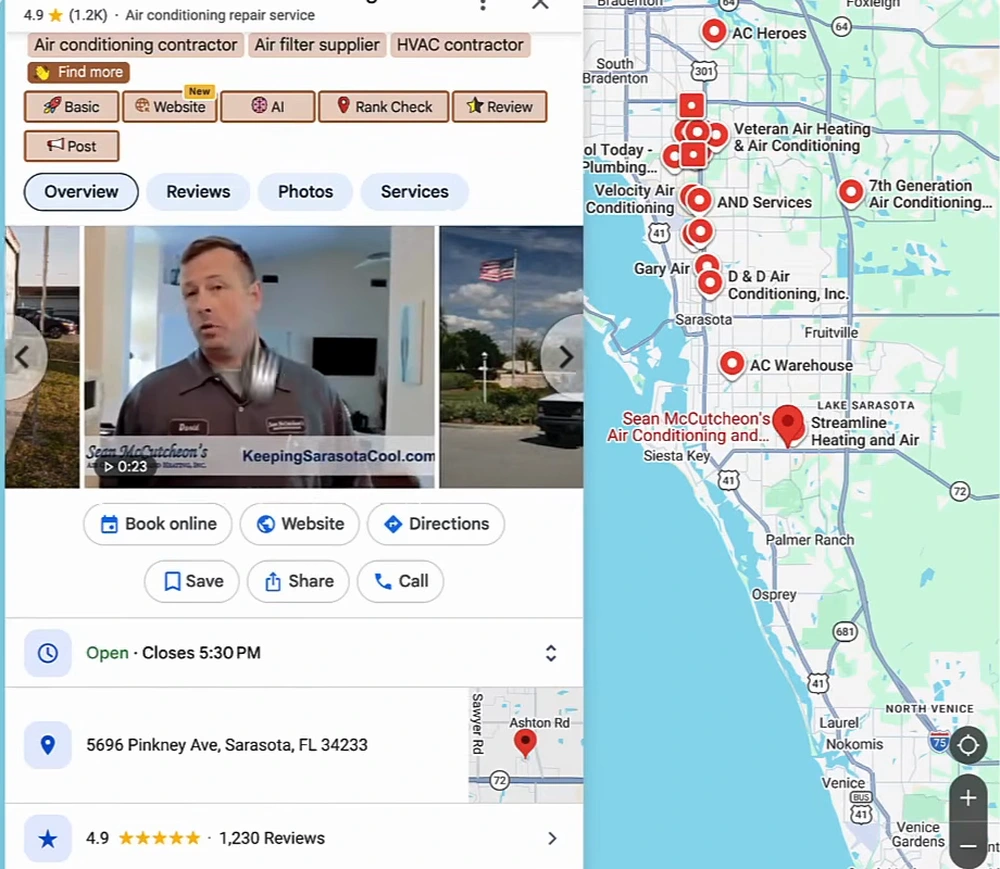Select Cool Today Plumbing map pin
This screenshot has width=1000, height=869.
tap(673, 156)
